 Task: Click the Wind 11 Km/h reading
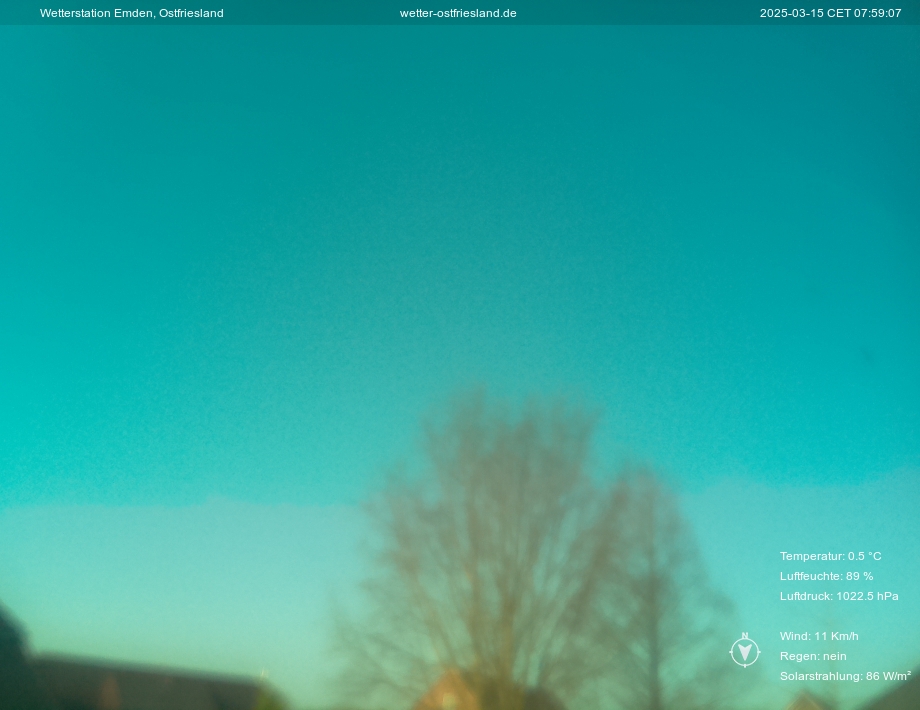(819, 636)
